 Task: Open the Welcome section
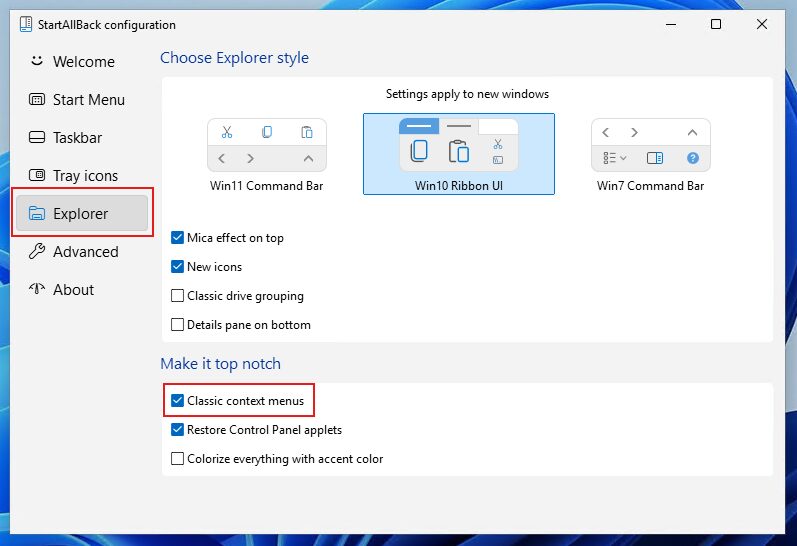pyautogui.click(x=81, y=62)
